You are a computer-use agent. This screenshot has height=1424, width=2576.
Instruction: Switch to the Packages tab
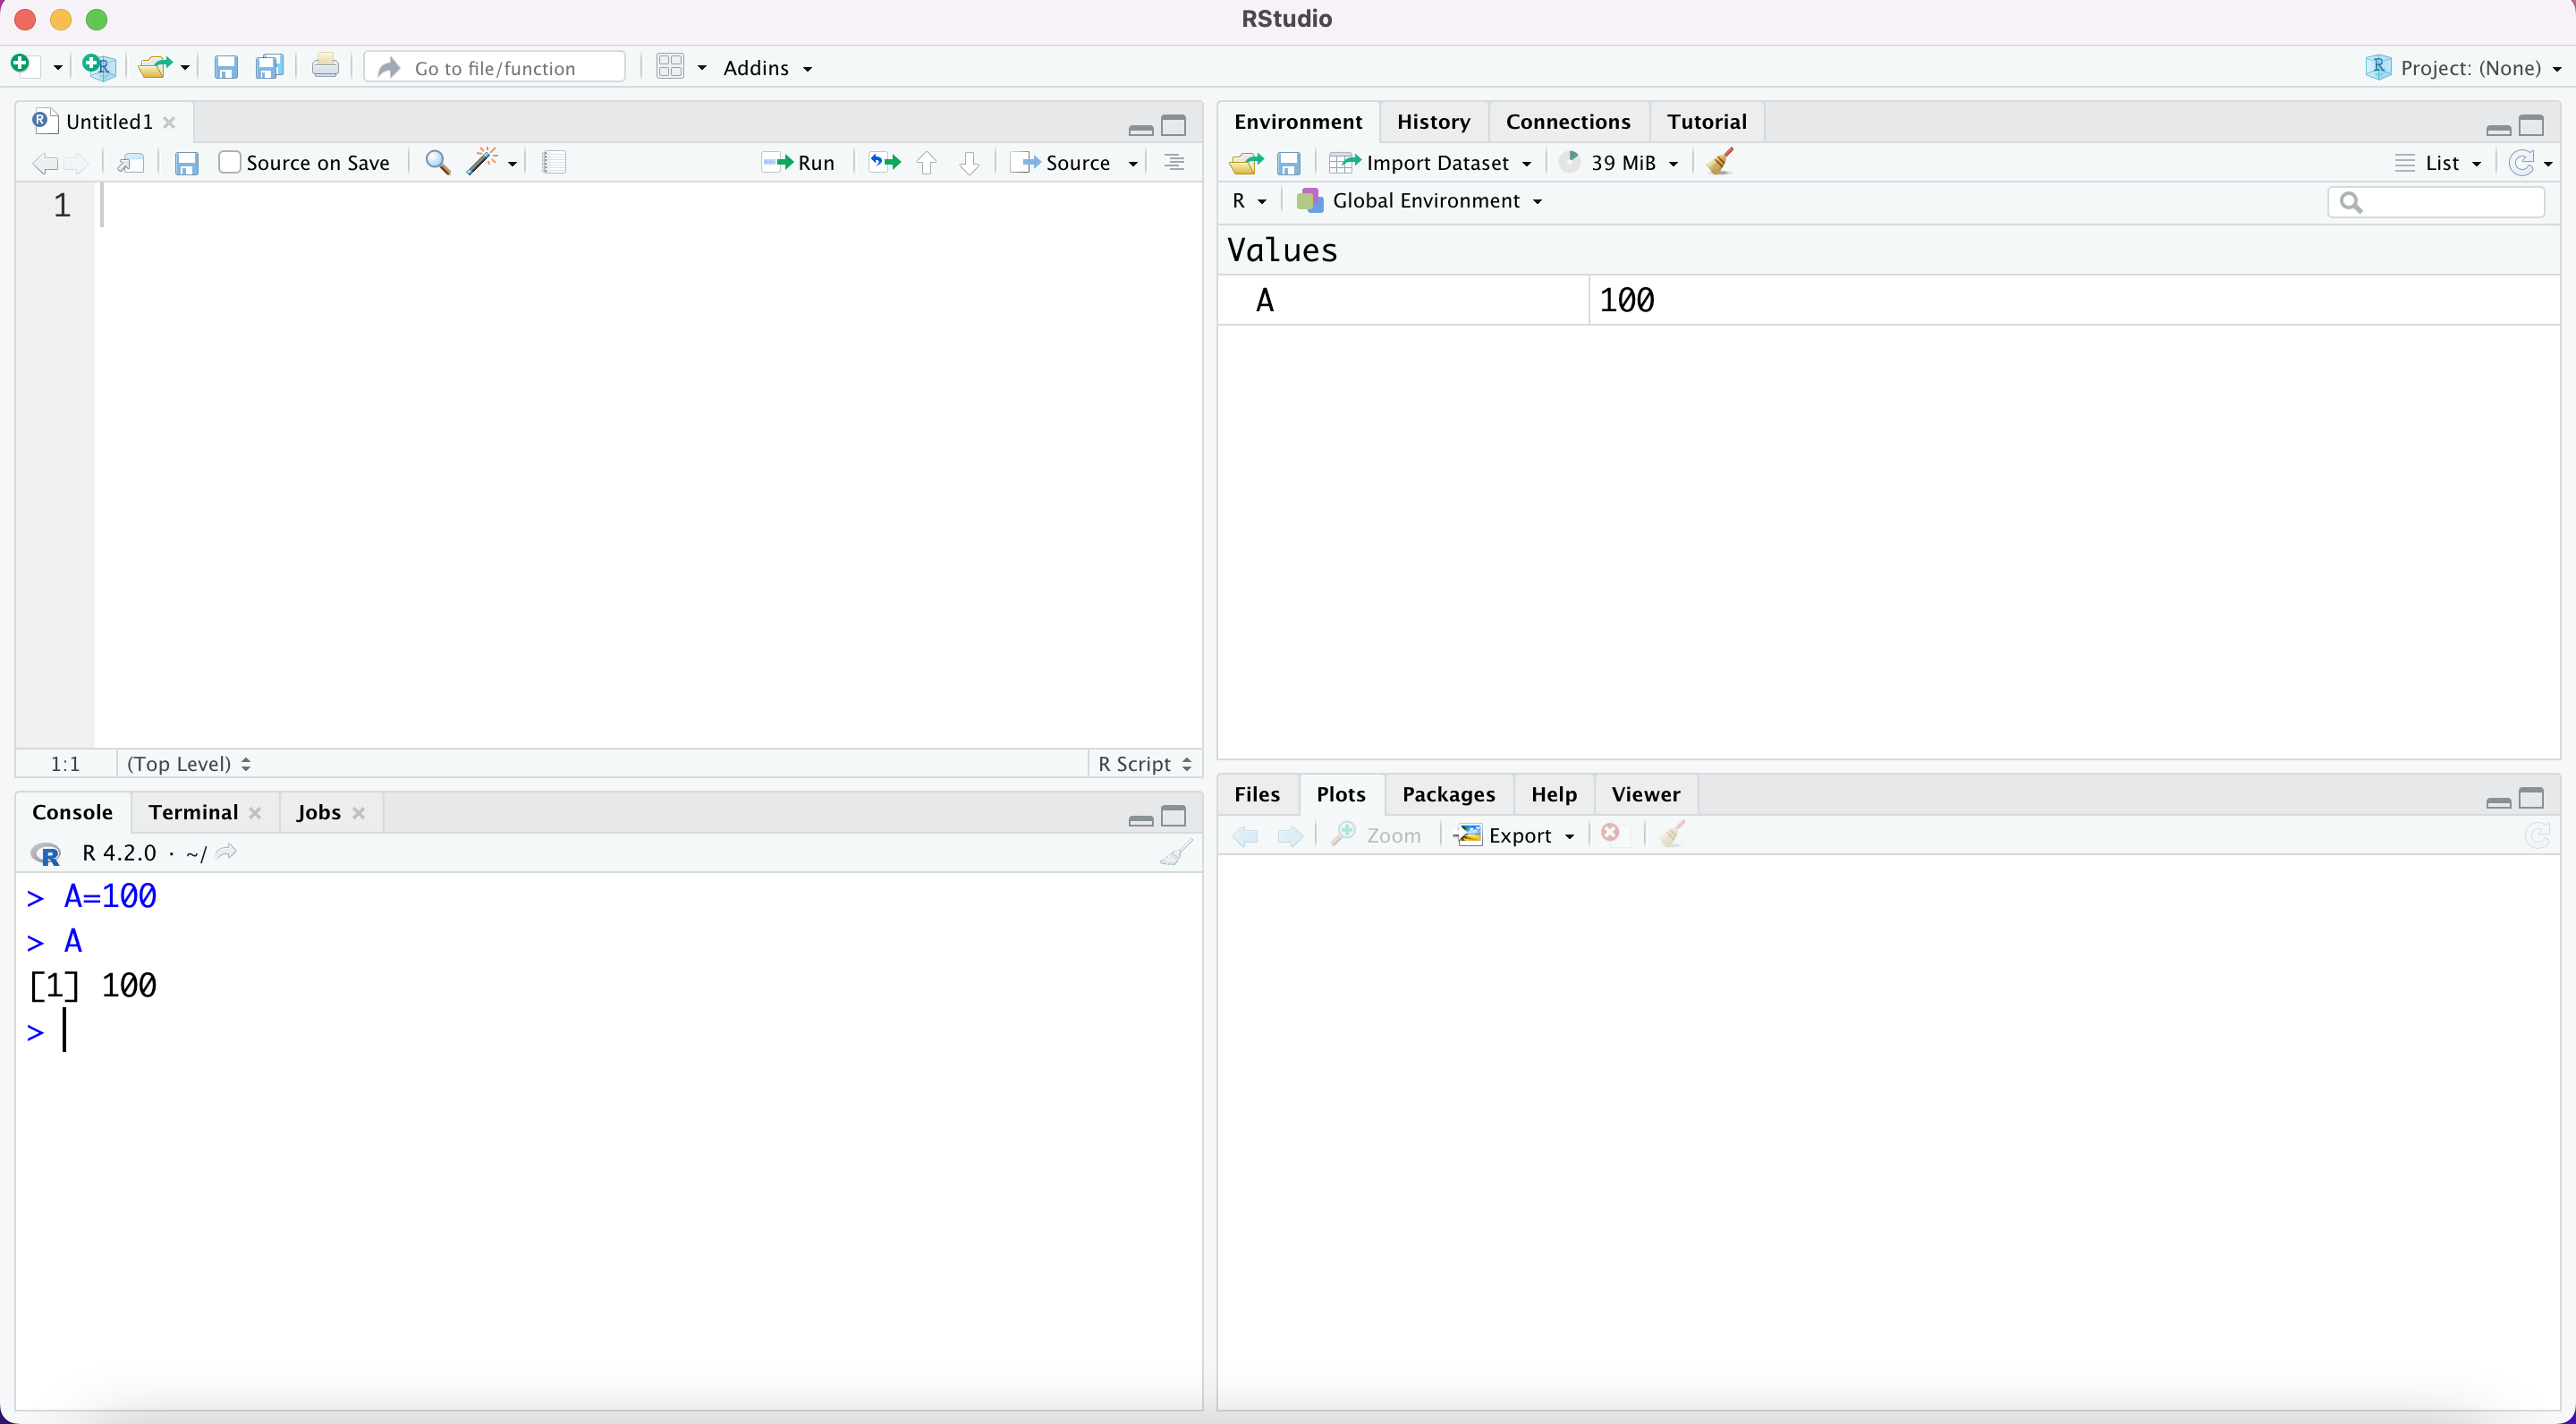tap(1448, 794)
